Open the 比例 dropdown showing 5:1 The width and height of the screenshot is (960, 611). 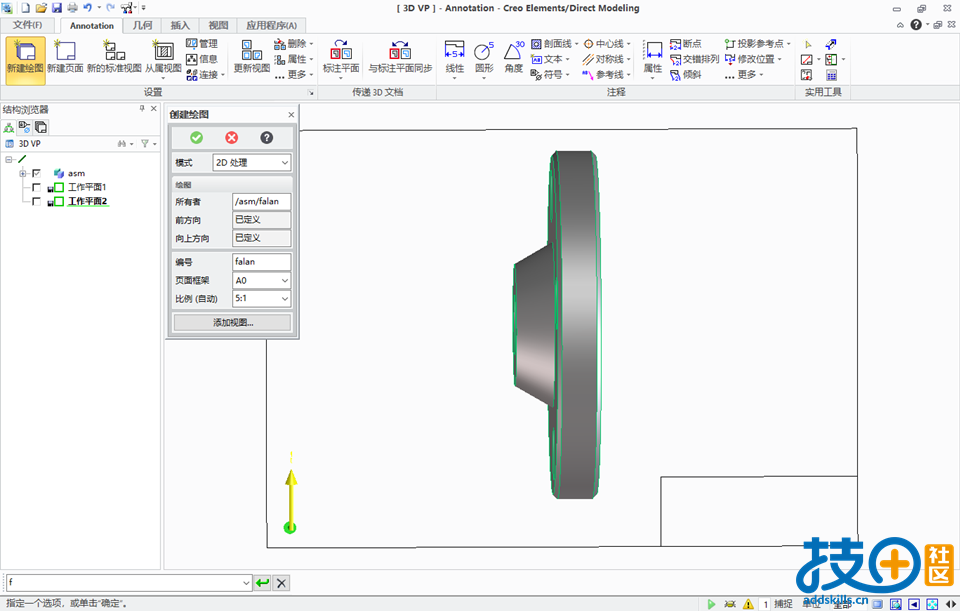click(261, 299)
